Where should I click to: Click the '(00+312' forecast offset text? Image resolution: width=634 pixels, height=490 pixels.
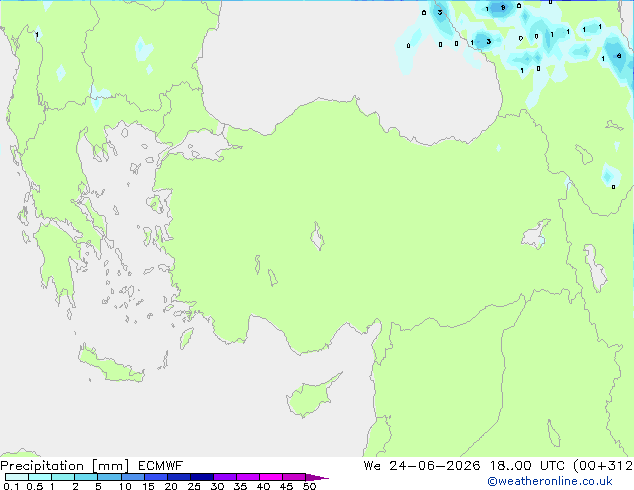[x=603, y=466]
